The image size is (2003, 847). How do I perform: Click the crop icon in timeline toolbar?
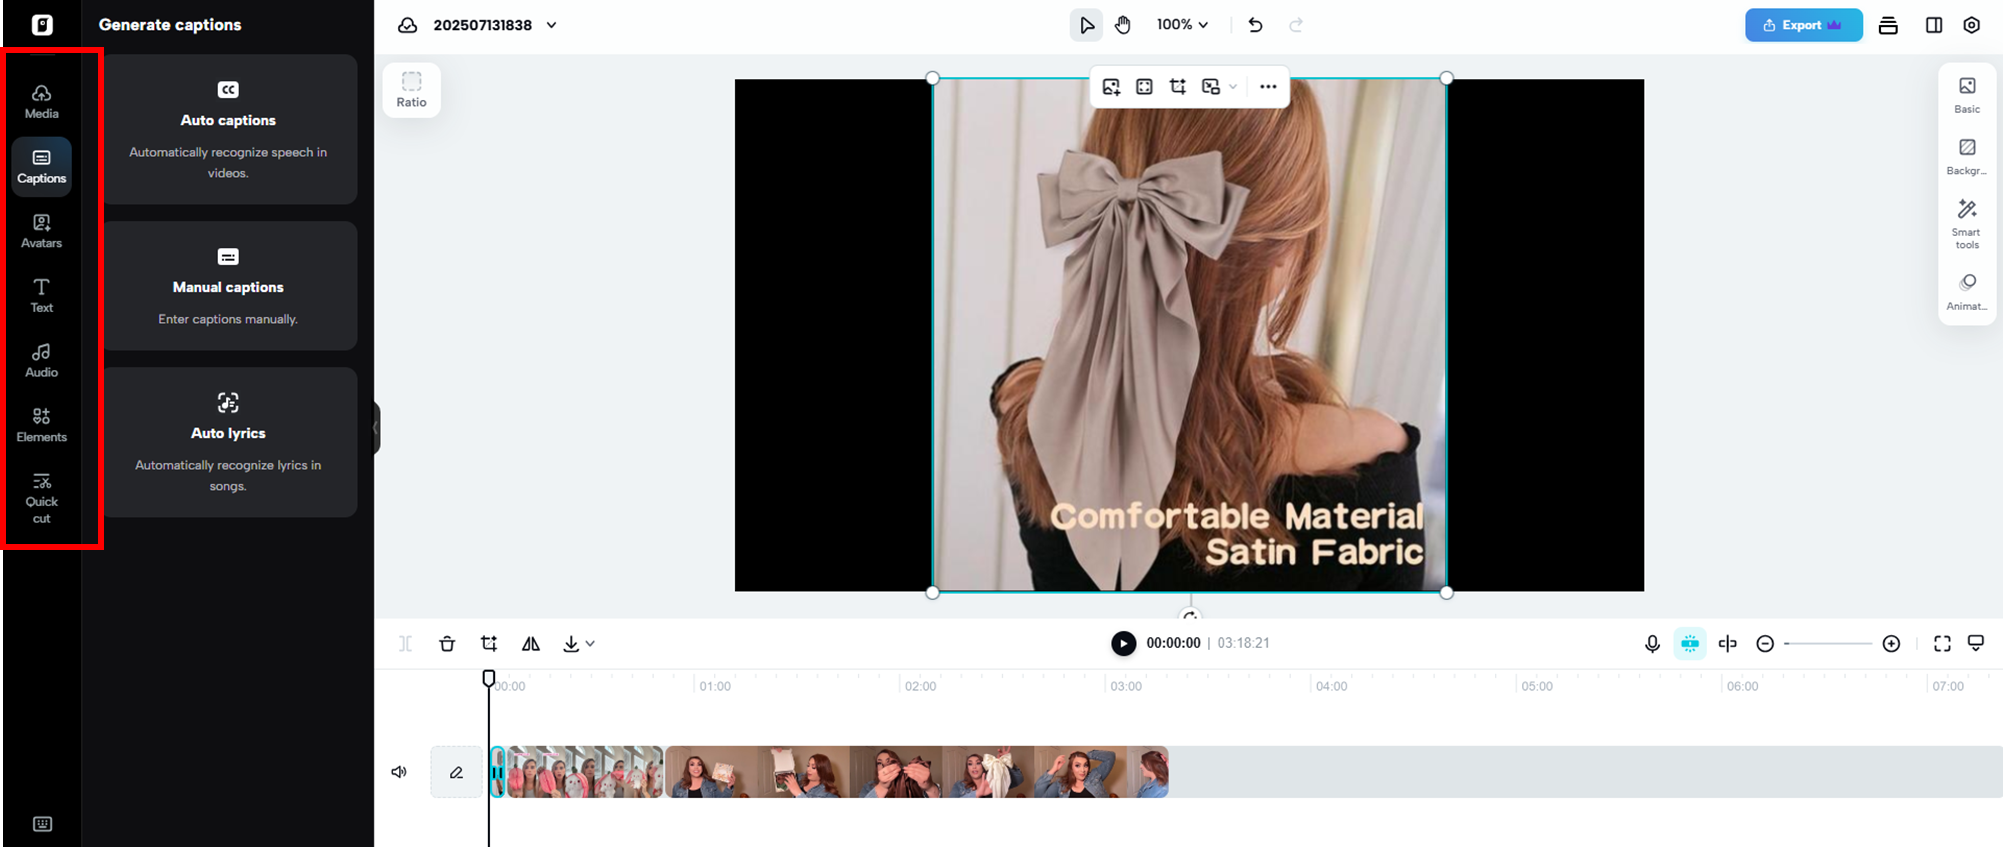[x=489, y=643]
